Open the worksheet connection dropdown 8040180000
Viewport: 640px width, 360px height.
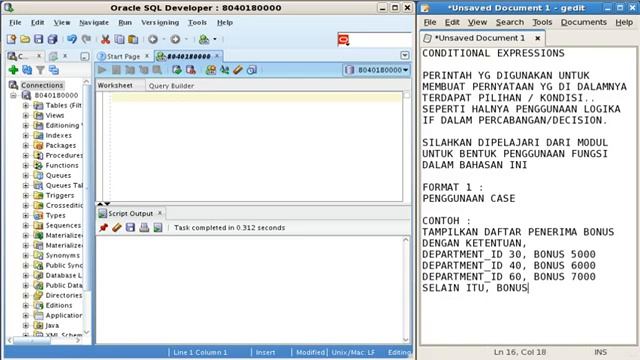coord(376,70)
